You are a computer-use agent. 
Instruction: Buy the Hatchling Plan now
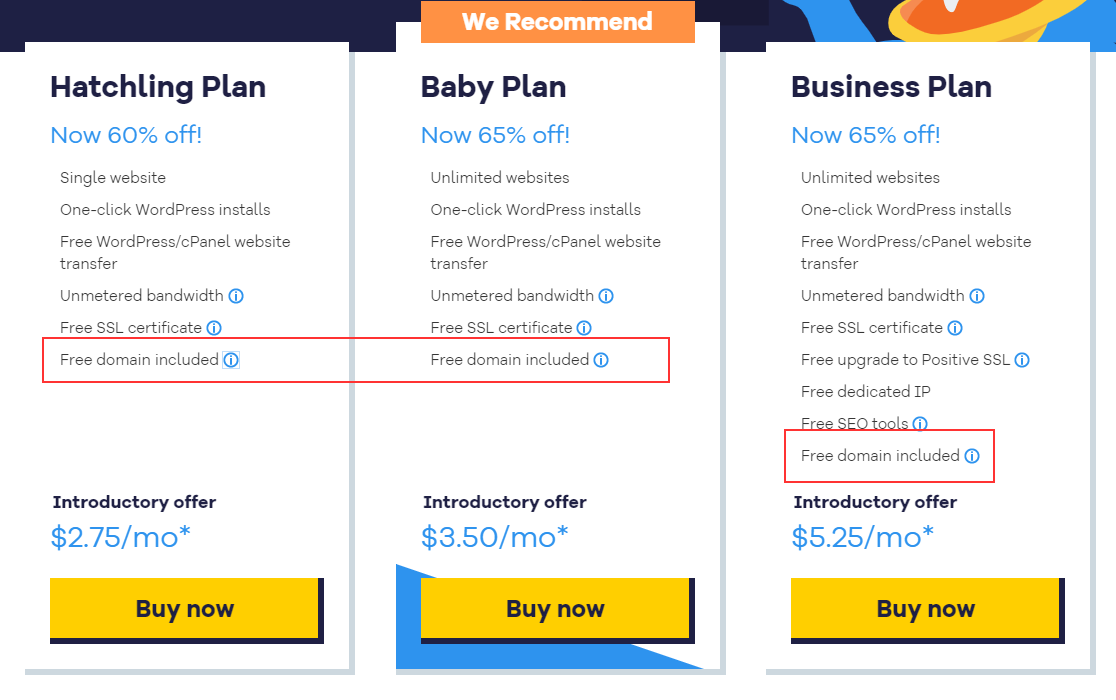pos(185,609)
